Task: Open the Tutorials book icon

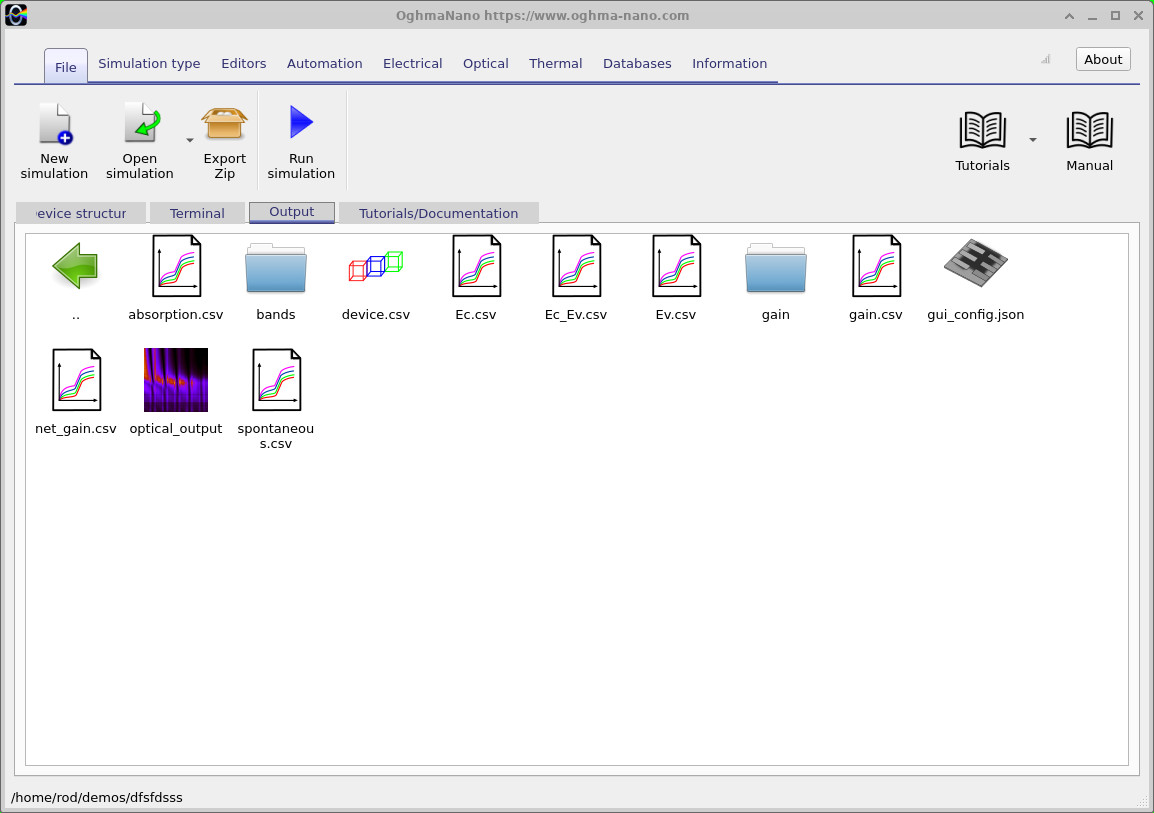Action: click(x=983, y=130)
